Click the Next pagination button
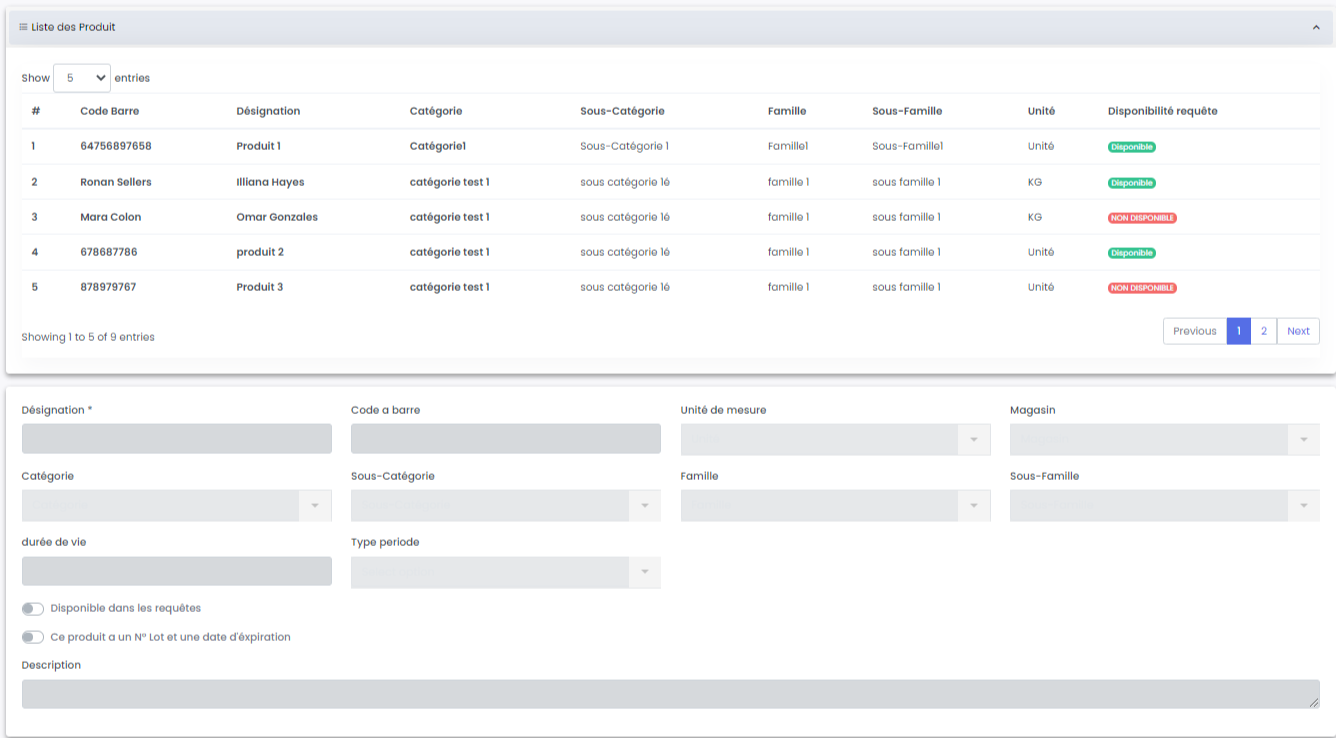Image resolution: width=1336 pixels, height=738 pixels. tap(1298, 331)
